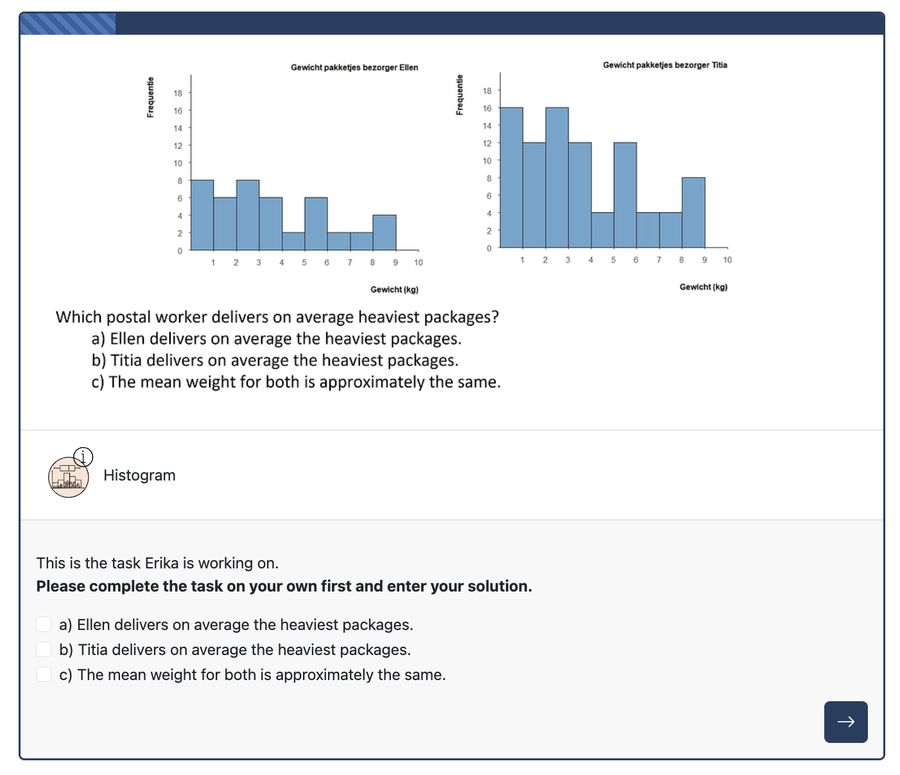Click the 'Frequentie' axis label of Titia's chart
The height and width of the screenshot is (775, 900).
click(x=459, y=95)
